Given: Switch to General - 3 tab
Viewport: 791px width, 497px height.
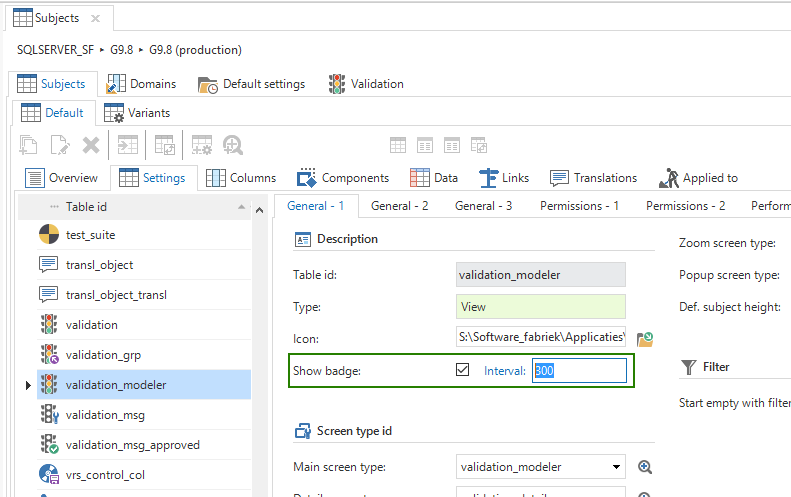Looking at the screenshot, I should 483,206.
